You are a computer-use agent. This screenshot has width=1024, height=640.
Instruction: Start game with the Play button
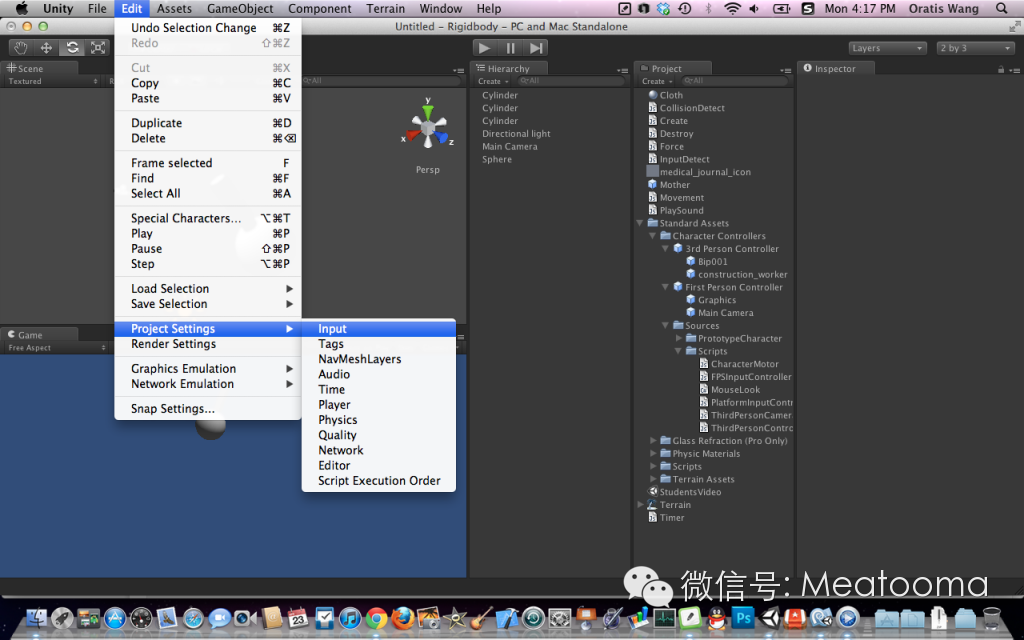[x=484, y=48]
